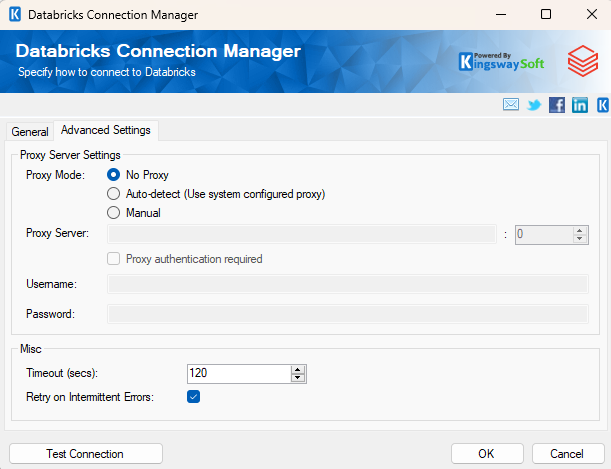Click the 'Proxy Server:' label
The height and width of the screenshot is (469, 611).
coord(57,233)
